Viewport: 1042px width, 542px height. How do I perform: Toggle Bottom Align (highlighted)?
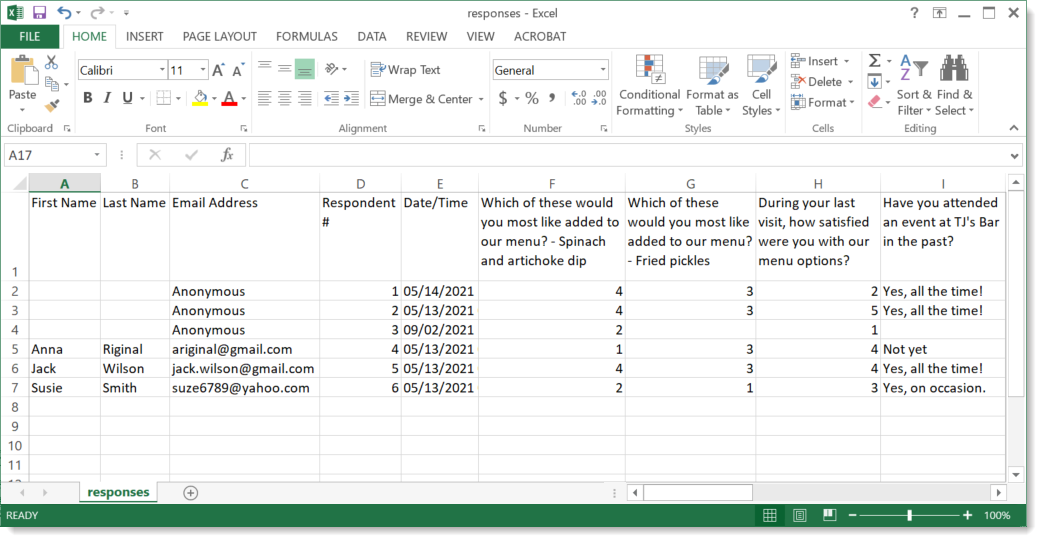pyautogui.click(x=304, y=68)
